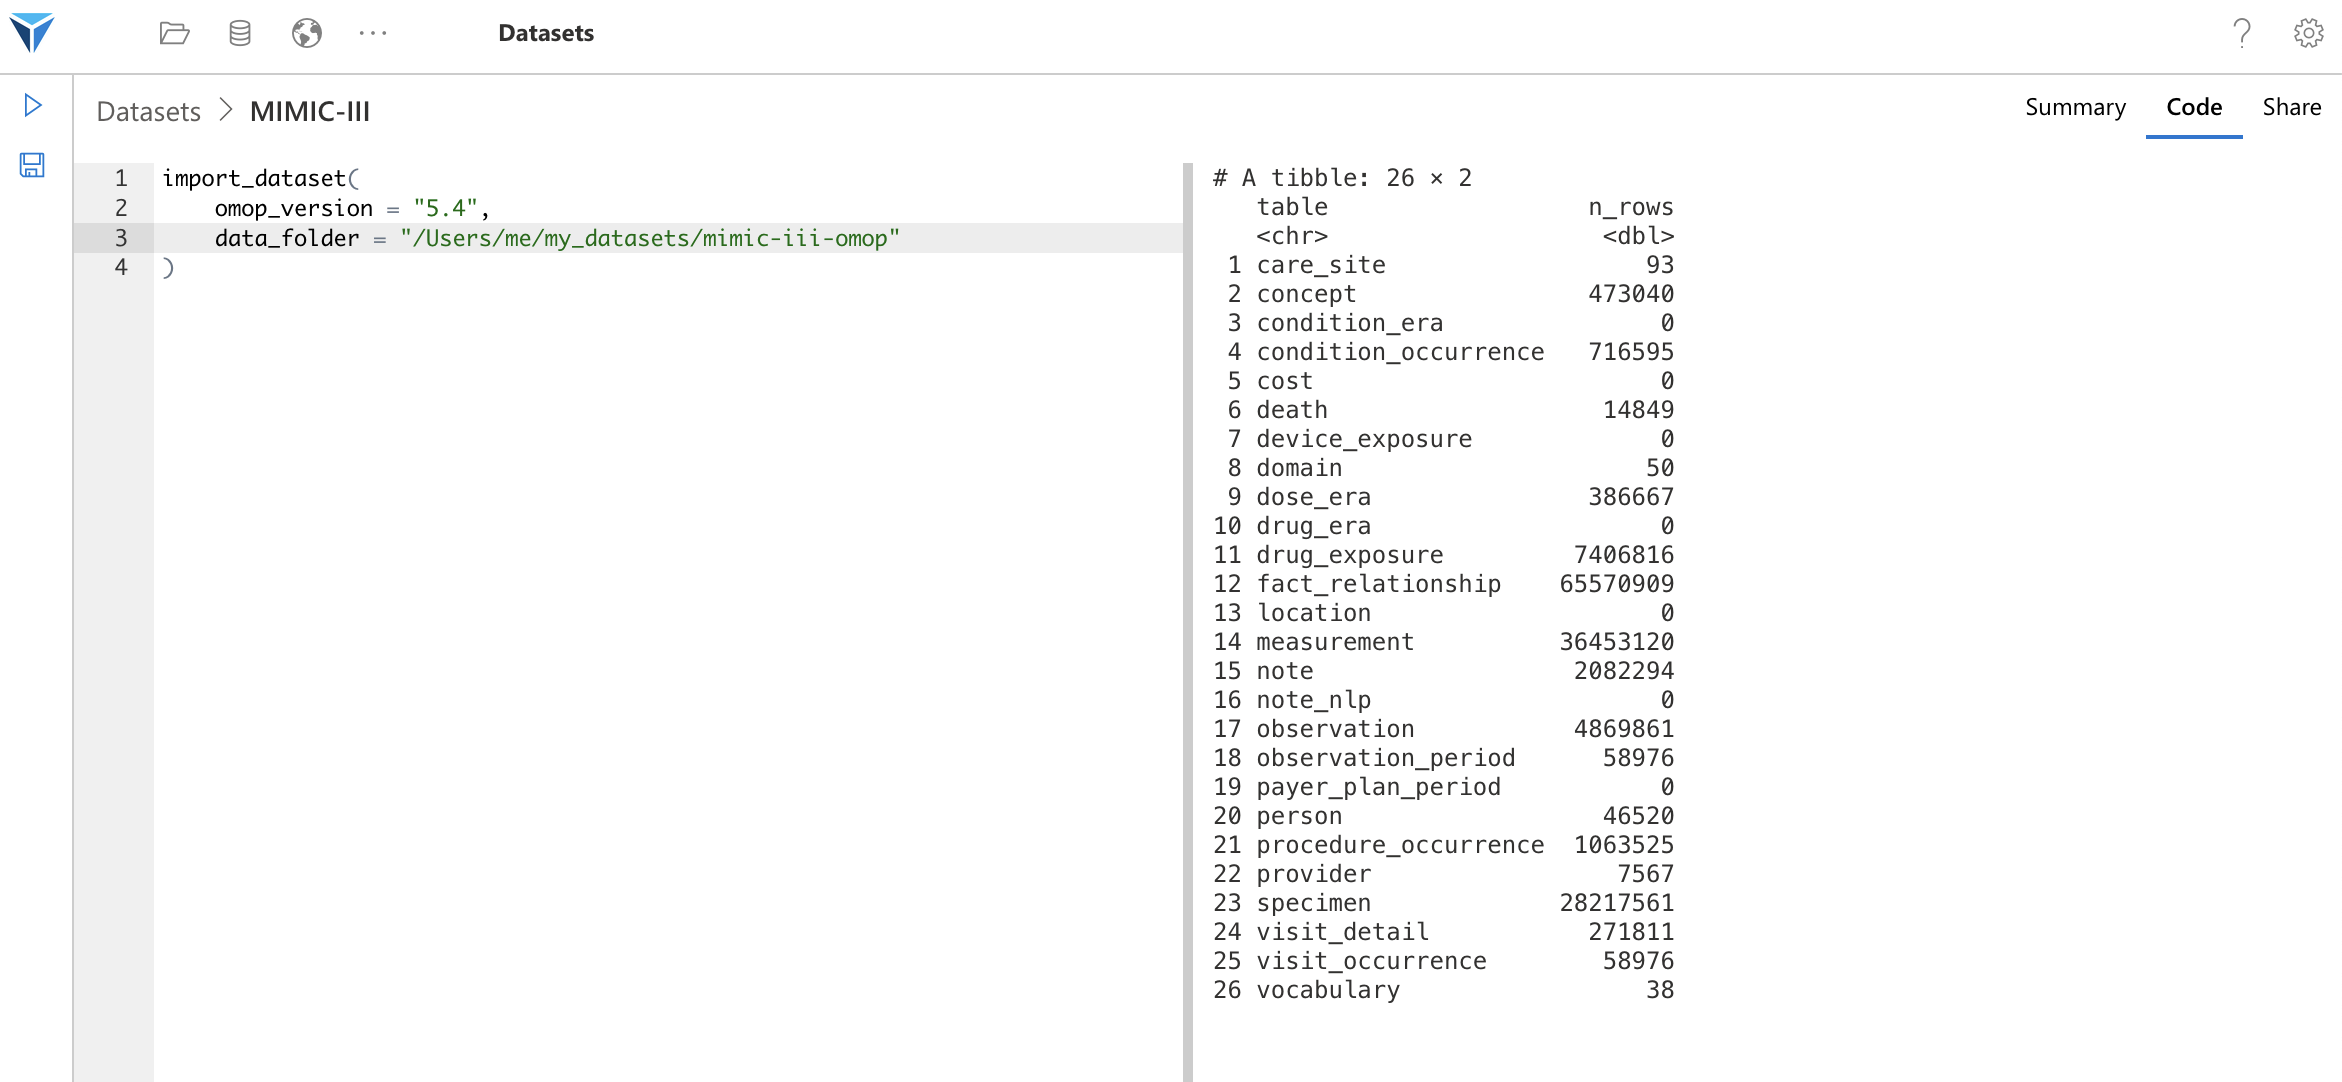Place cursor on the omop_version line

(x=352, y=208)
